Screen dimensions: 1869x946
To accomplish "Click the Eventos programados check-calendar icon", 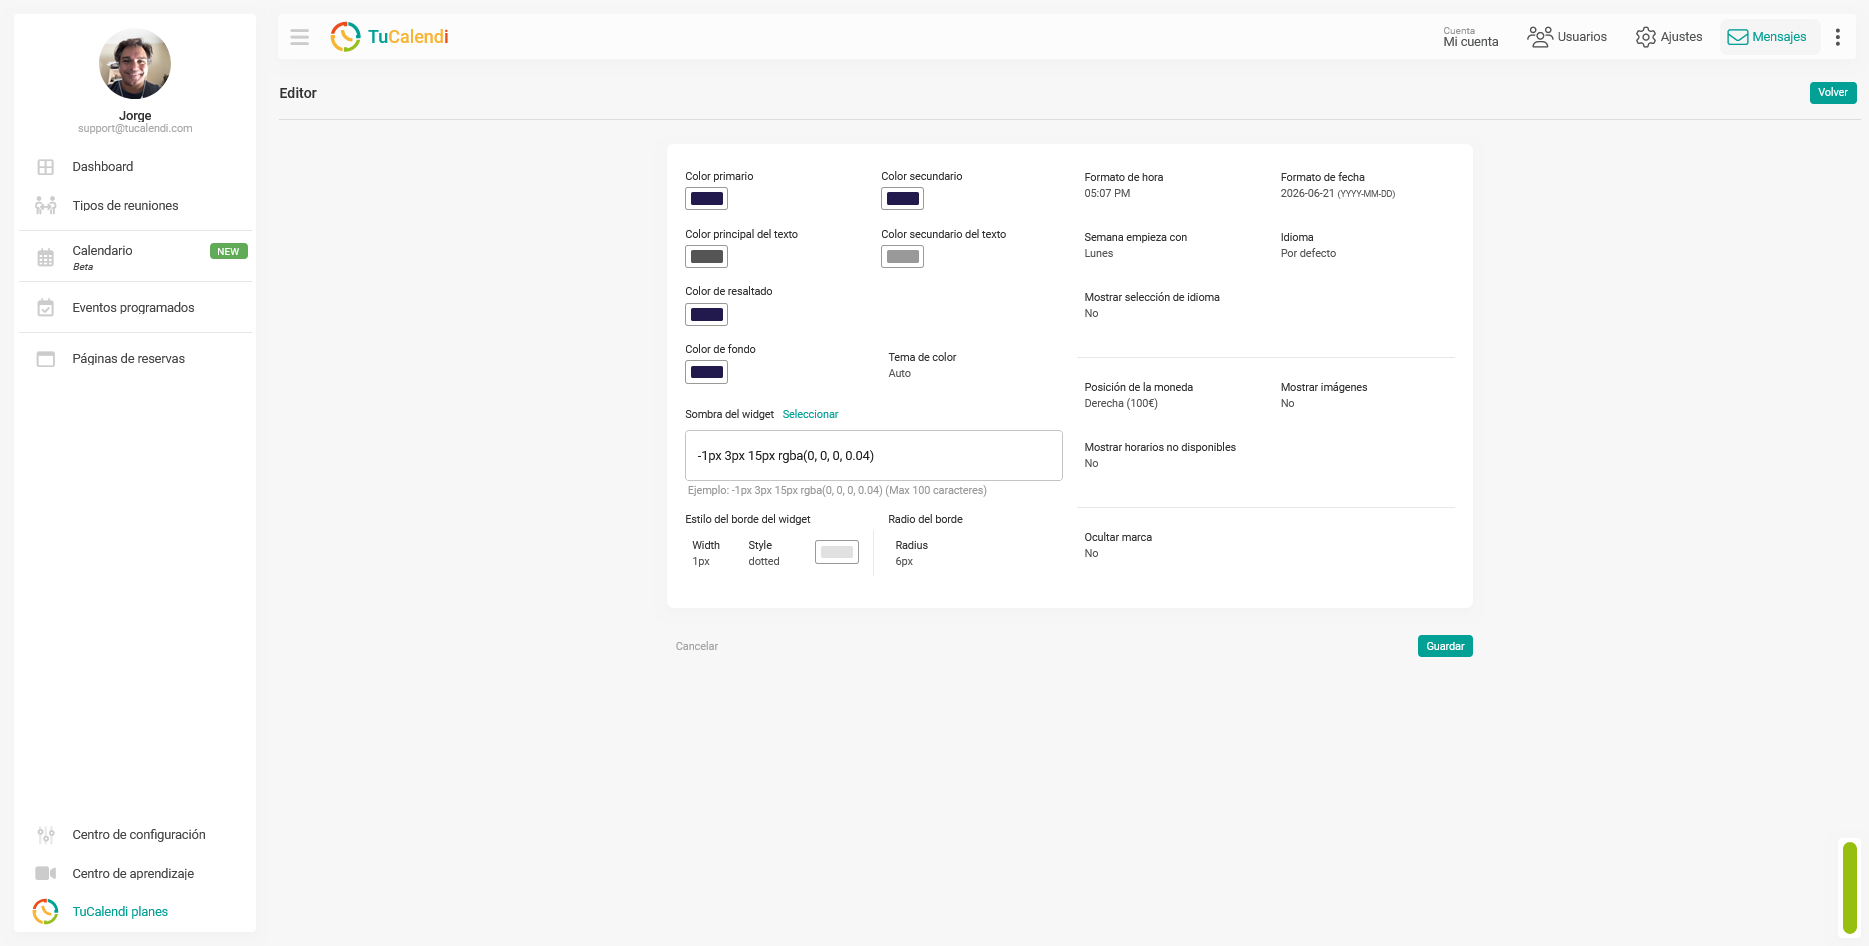I will [46, 308].
